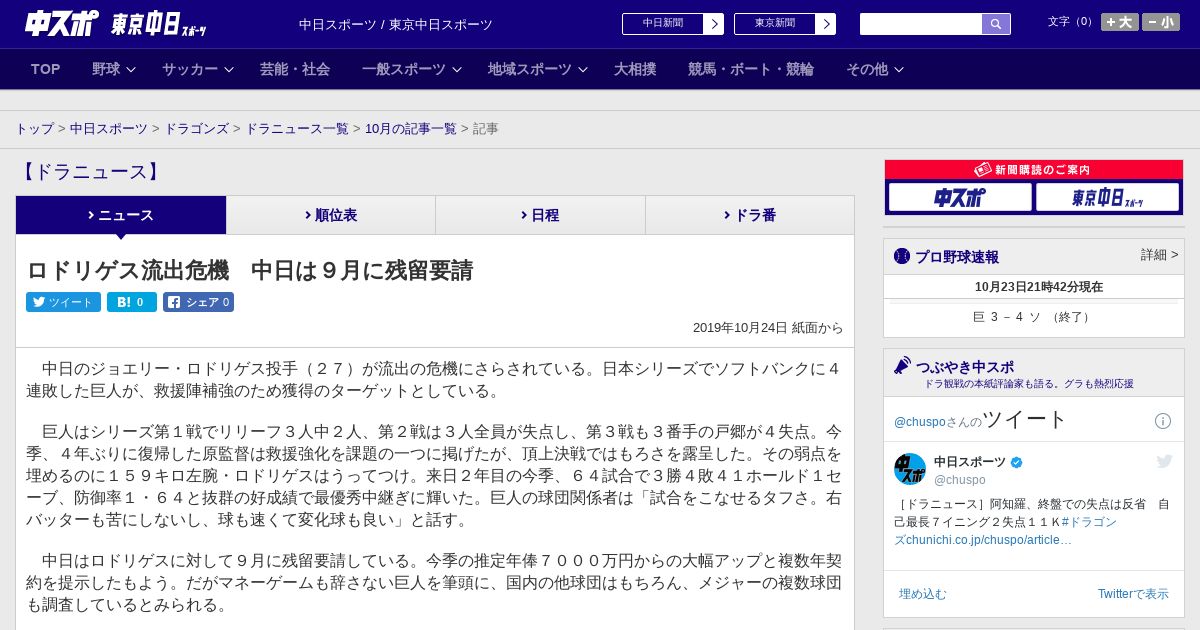
Task: Open 中スポ subscription banner
Action: point(960,198)
